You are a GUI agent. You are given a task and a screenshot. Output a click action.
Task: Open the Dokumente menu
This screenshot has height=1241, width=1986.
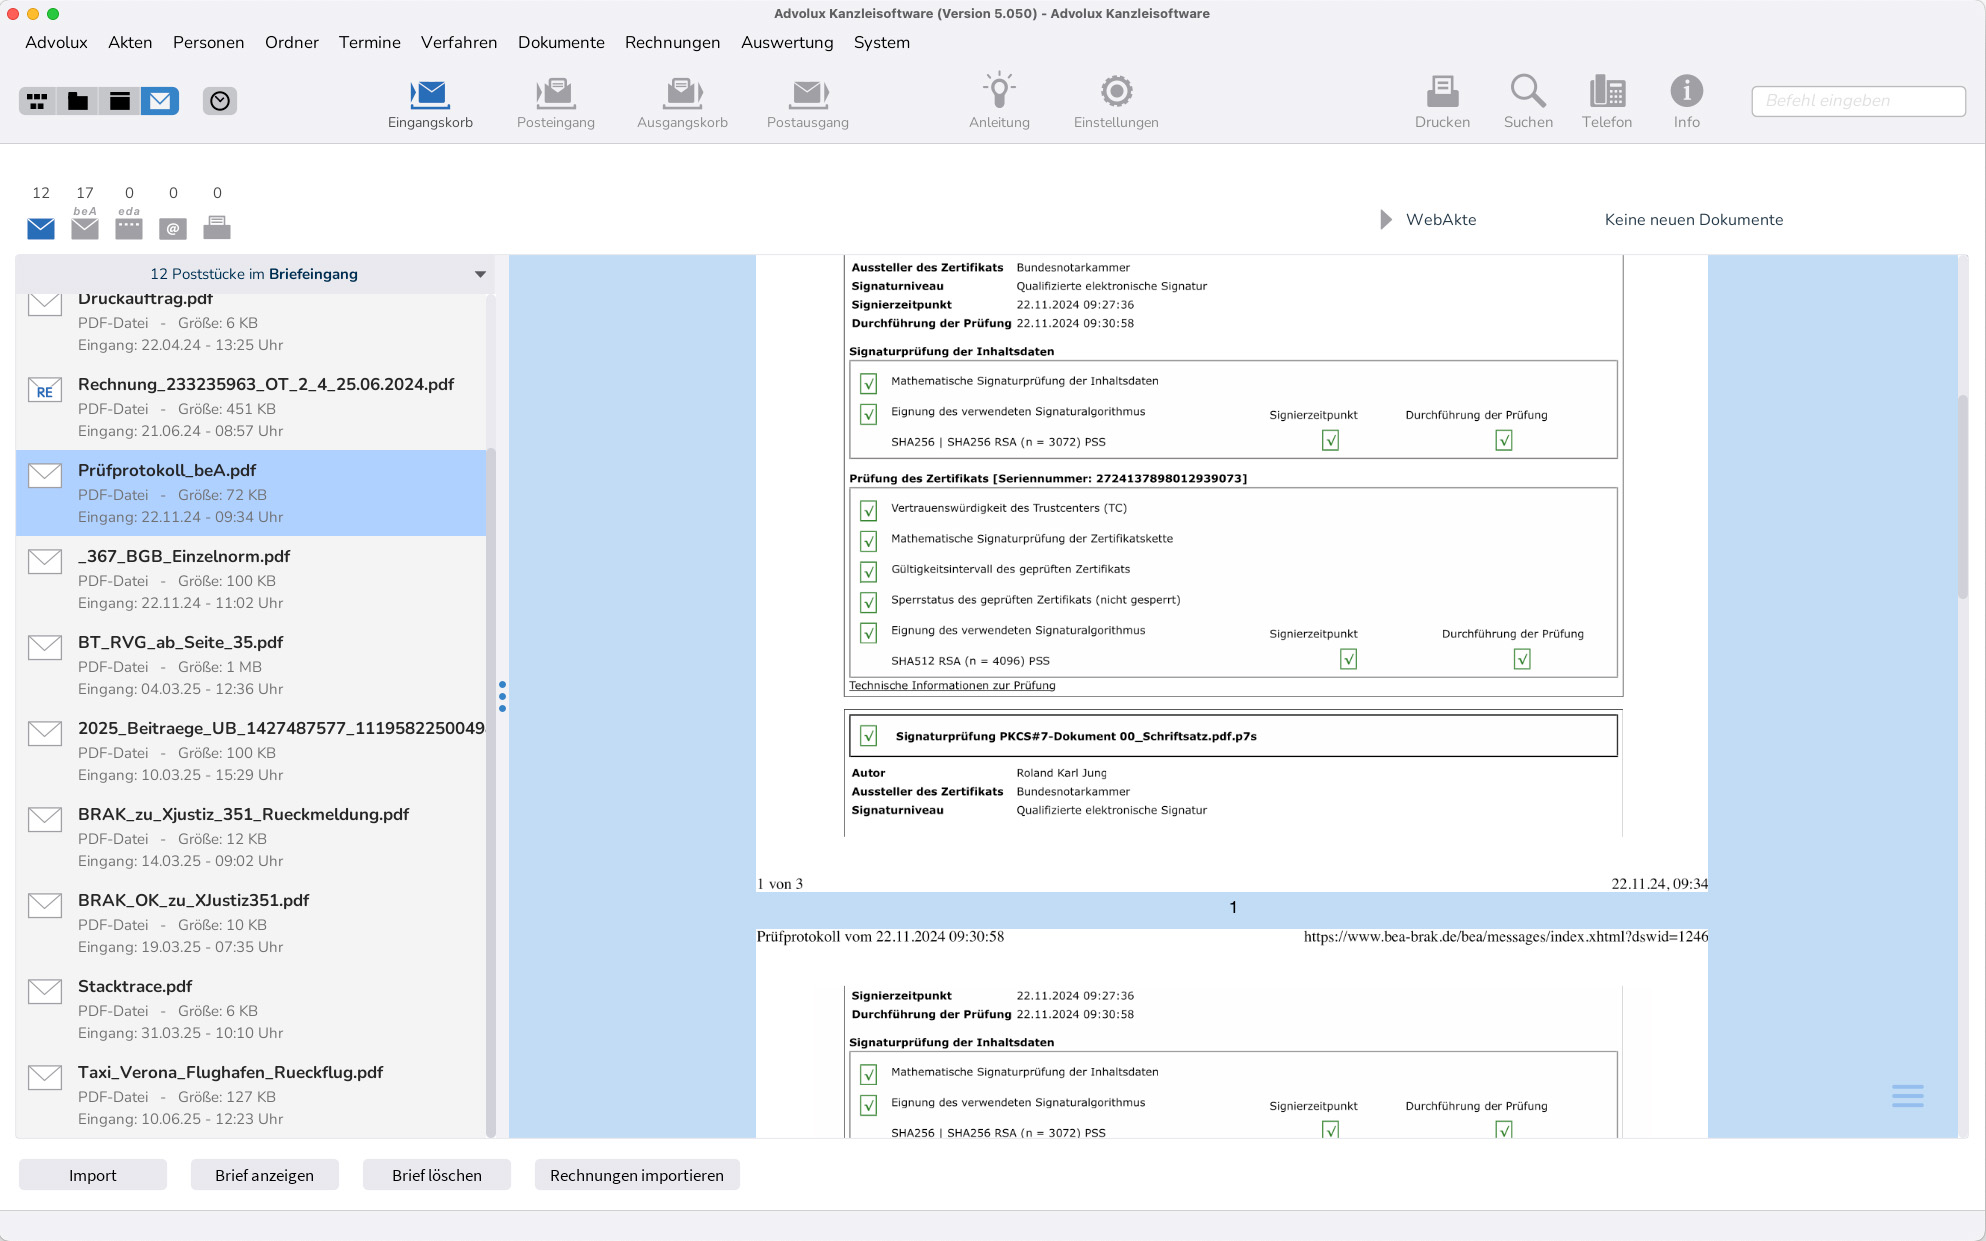pos(561,42)
